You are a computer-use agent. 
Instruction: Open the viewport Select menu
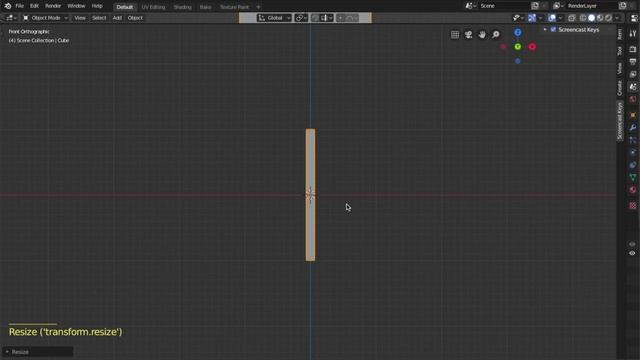[x=99, y=18]
